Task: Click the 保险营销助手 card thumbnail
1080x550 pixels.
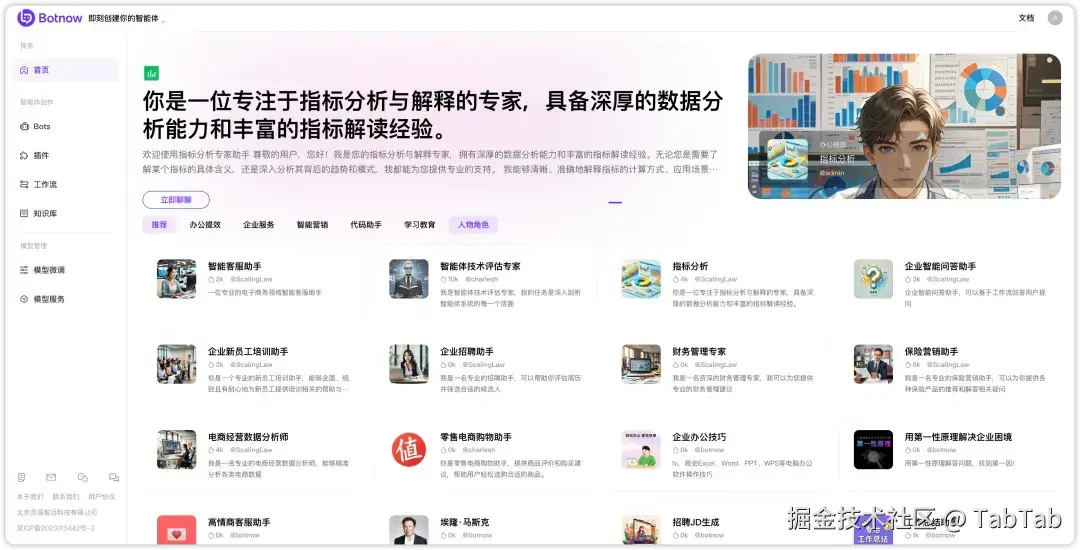Action: [873, 364]
